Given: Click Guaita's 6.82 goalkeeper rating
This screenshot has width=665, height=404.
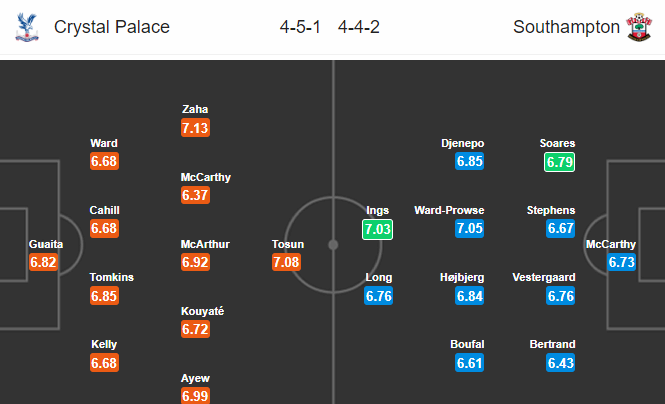Looking at the screenshot, I should 43,262.
